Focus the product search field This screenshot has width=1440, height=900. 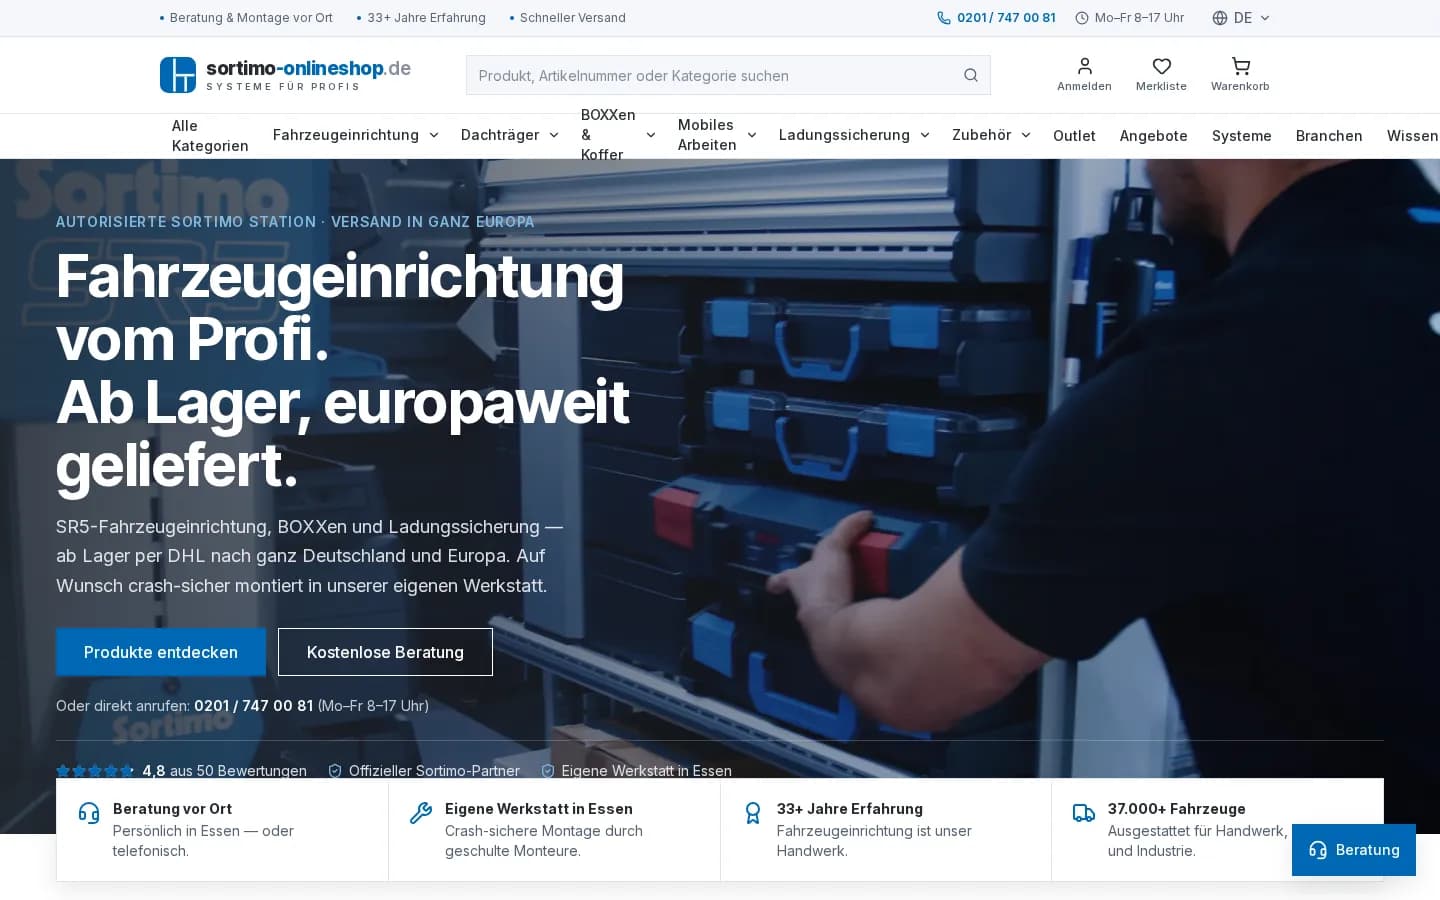pos(728,75)
